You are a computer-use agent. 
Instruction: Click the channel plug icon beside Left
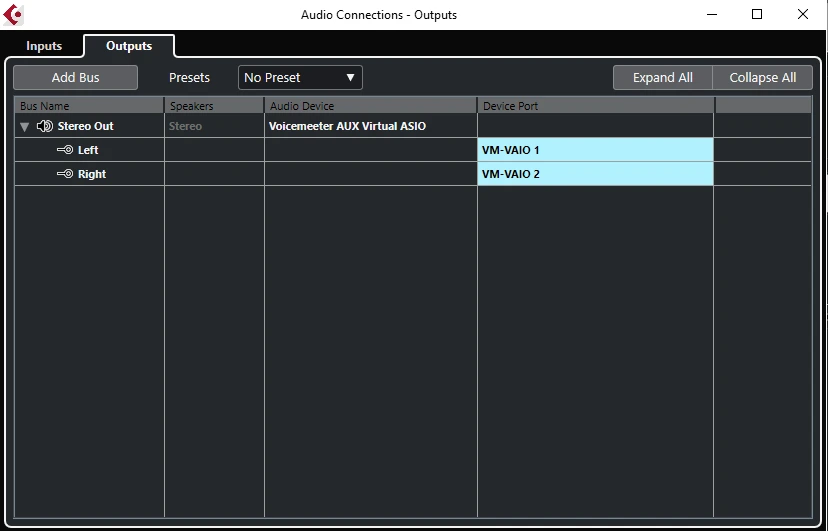[x=65, y=150]
